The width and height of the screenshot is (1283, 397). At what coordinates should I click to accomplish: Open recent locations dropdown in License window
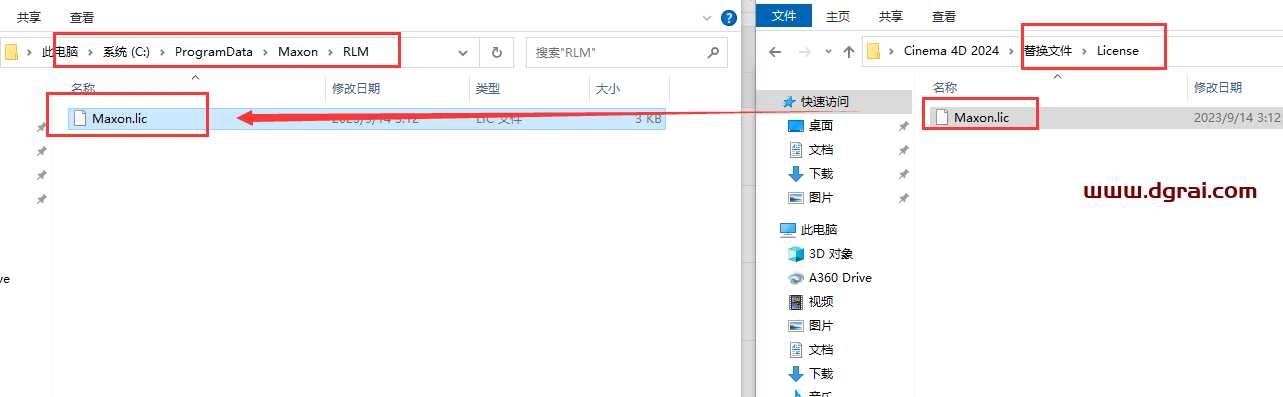[x=829, y=51]
